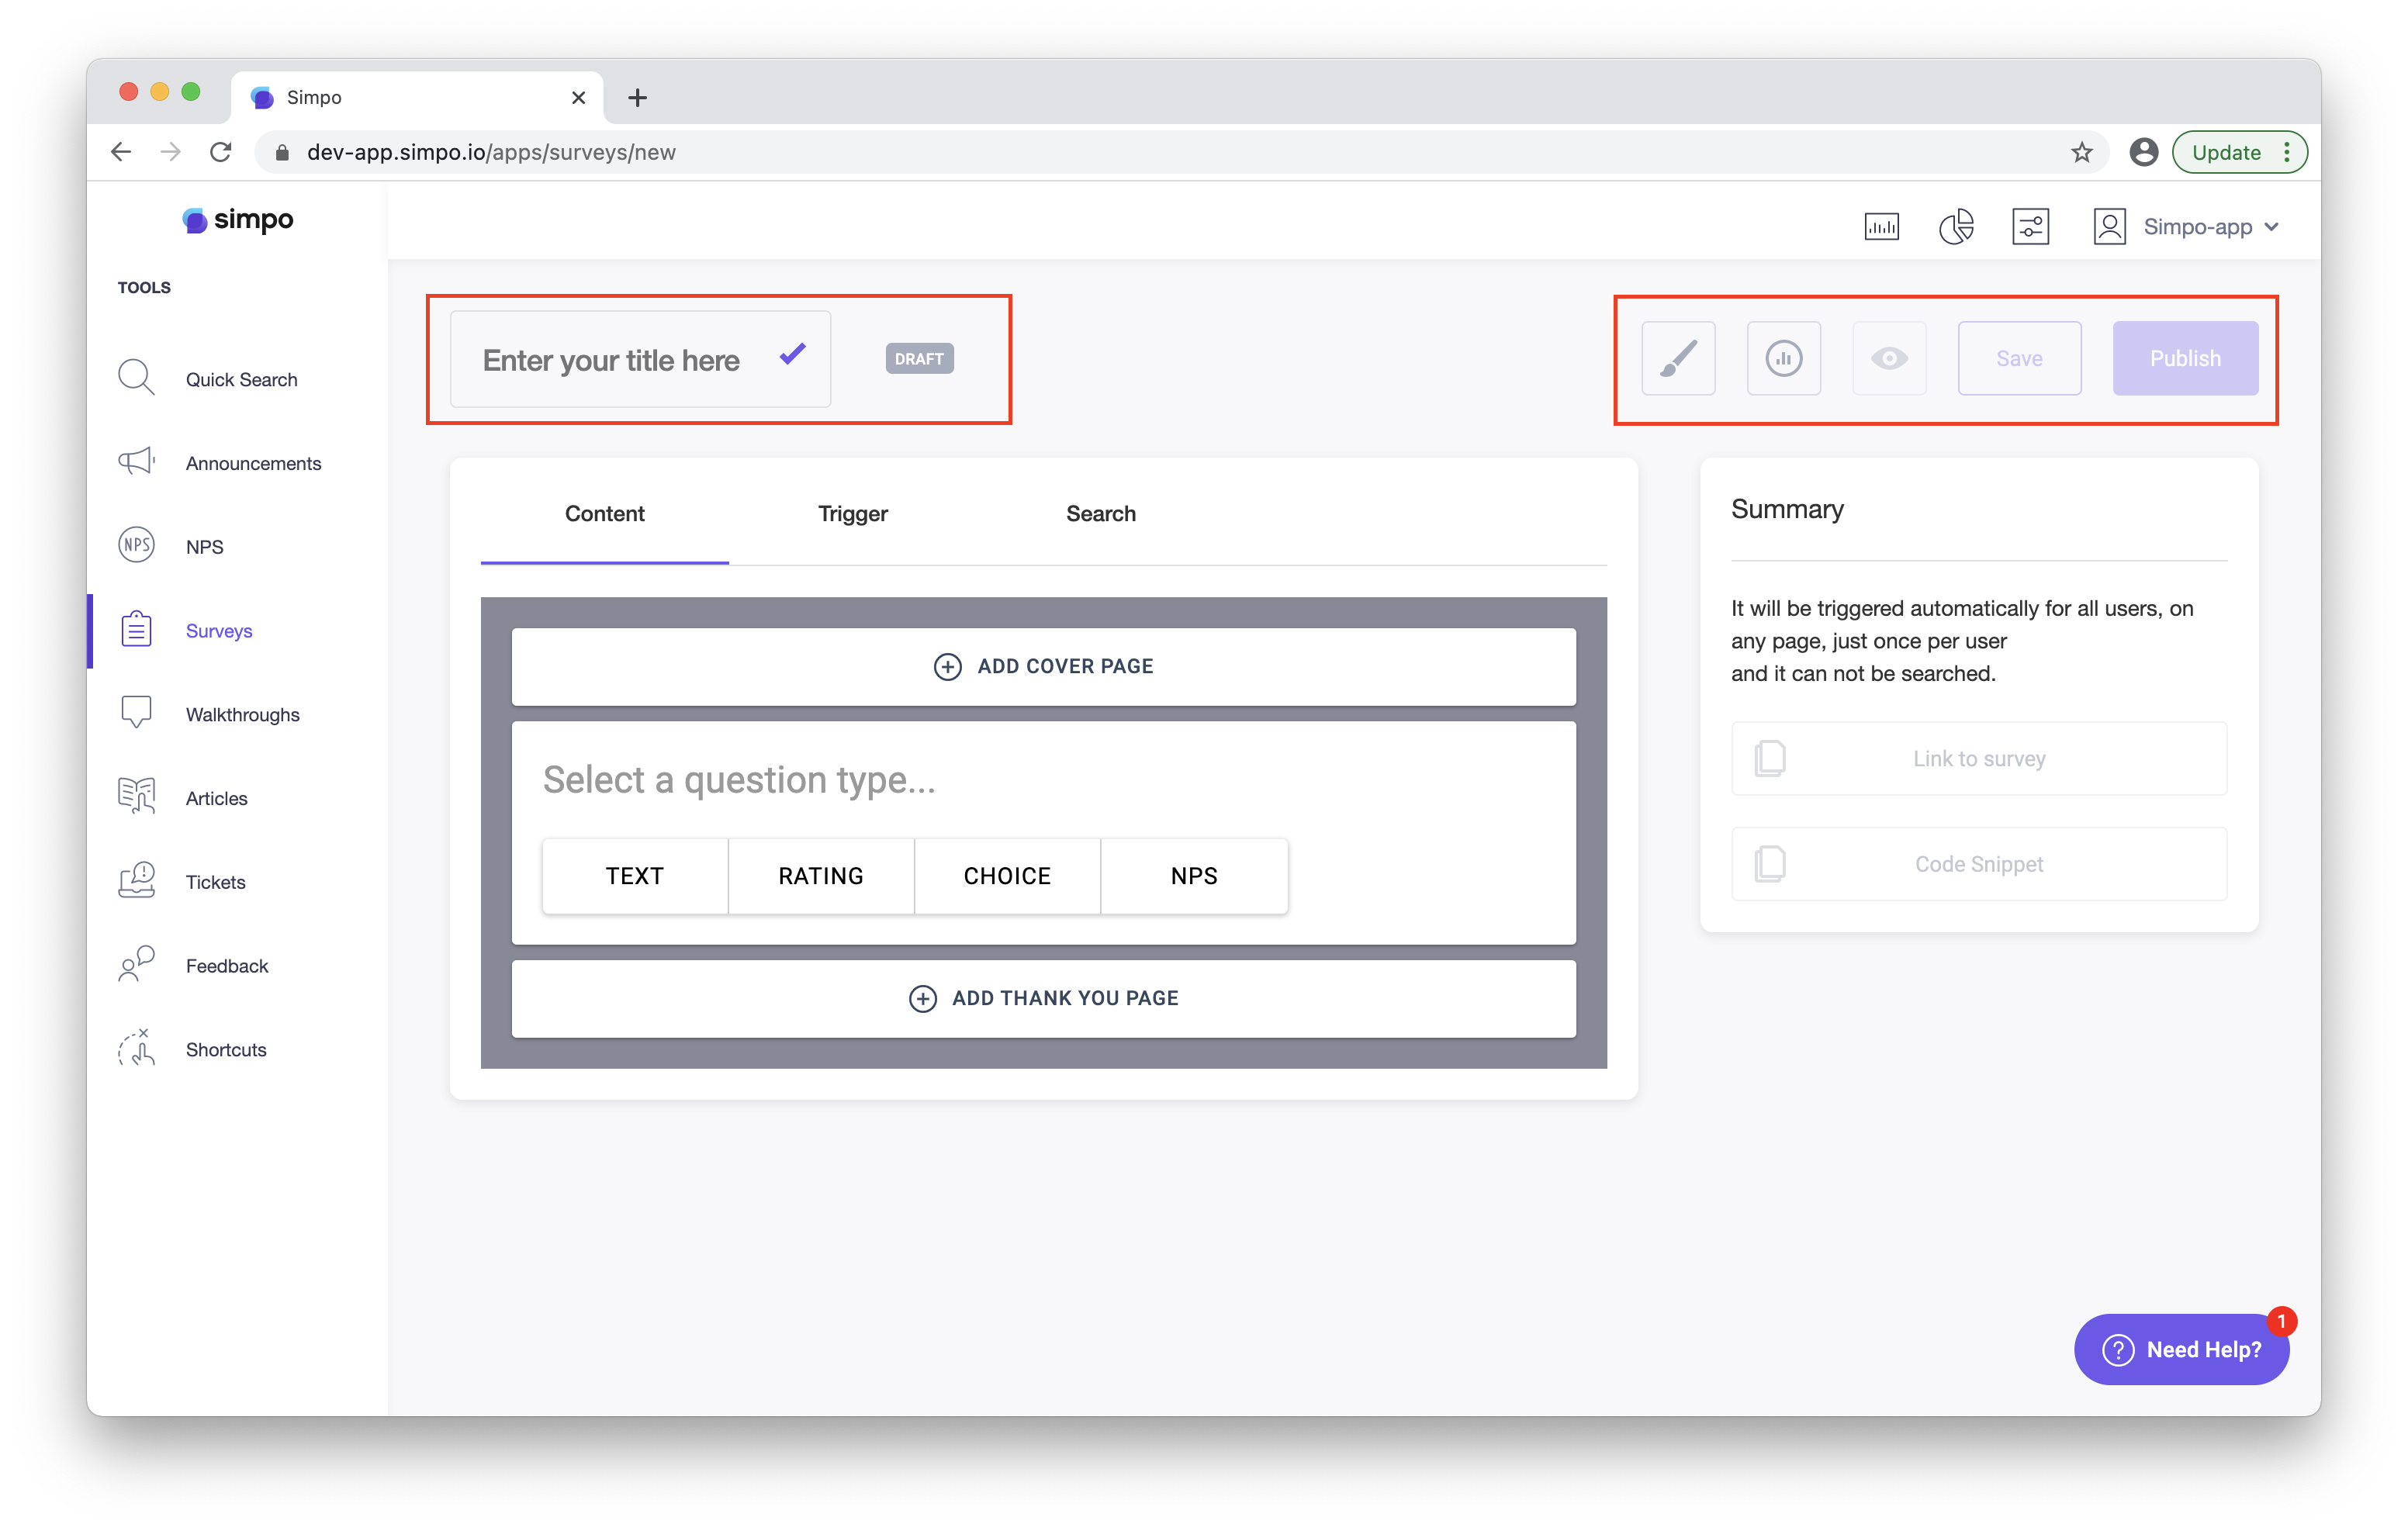The height and width of the screenshot is (1531, 2408).
Task: Select the Simpo browser tab
Action: point(416,97)
